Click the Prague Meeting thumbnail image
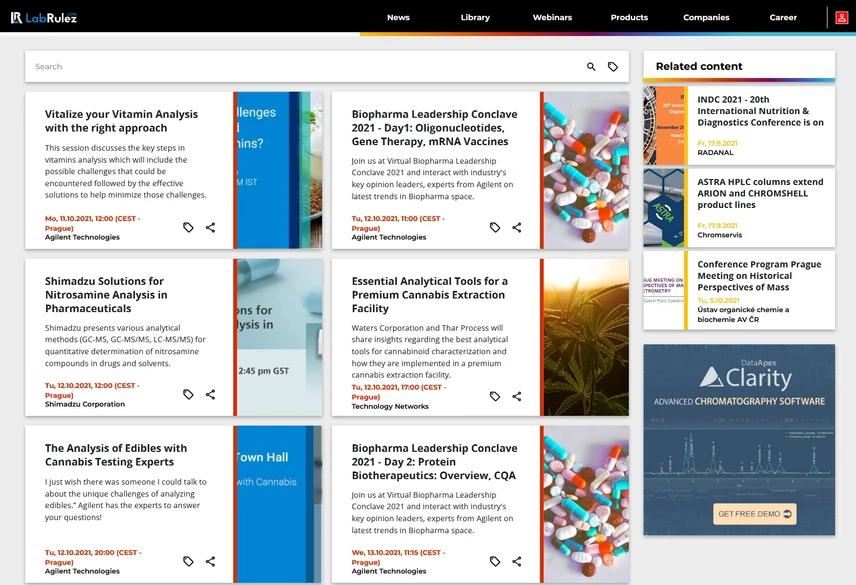This screenshot has height=585, width=856. coord(664,290)
